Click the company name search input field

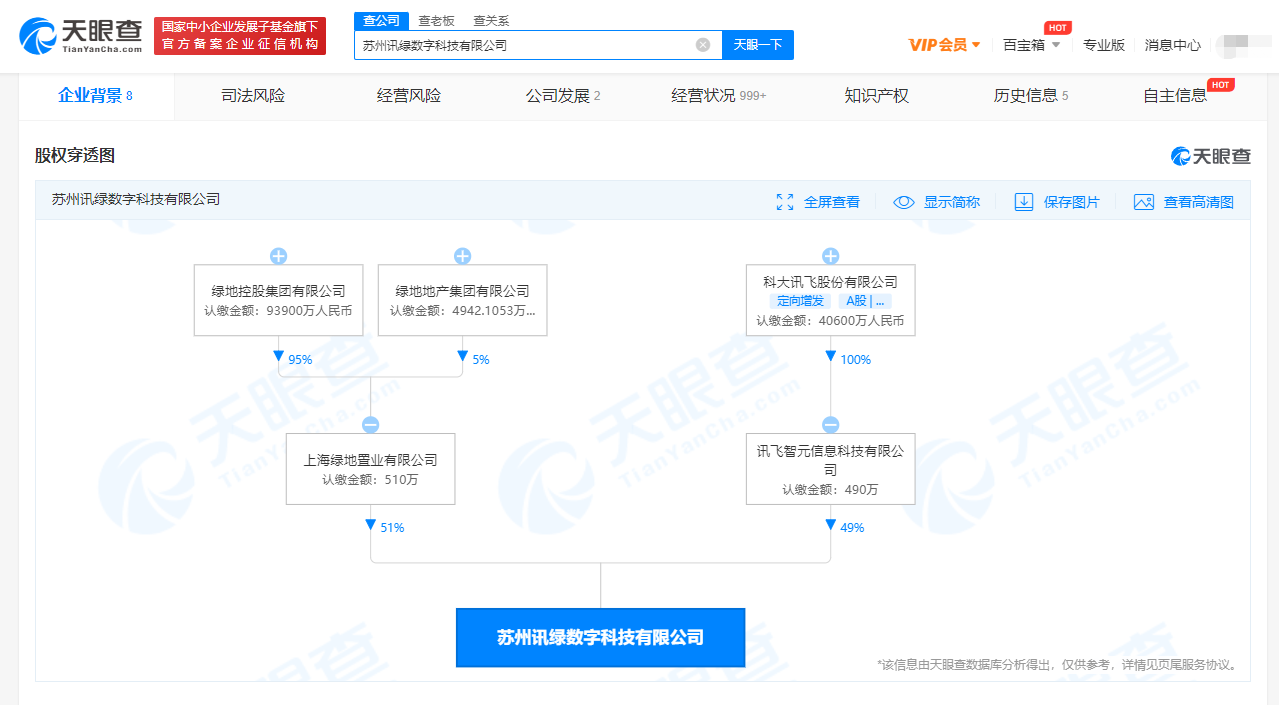525,45
